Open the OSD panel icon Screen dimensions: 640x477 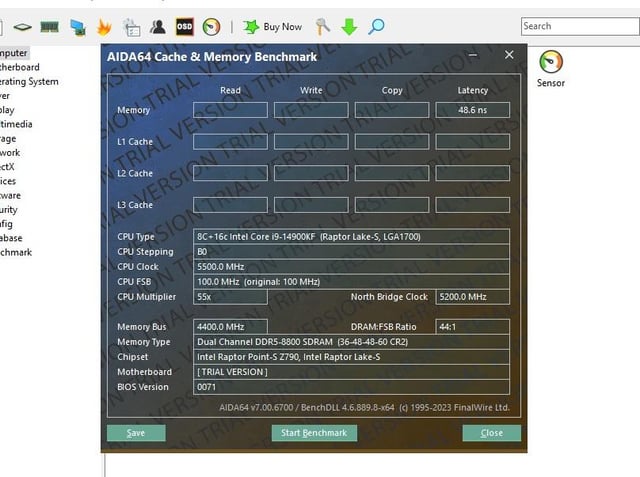(x=184, y=27)
